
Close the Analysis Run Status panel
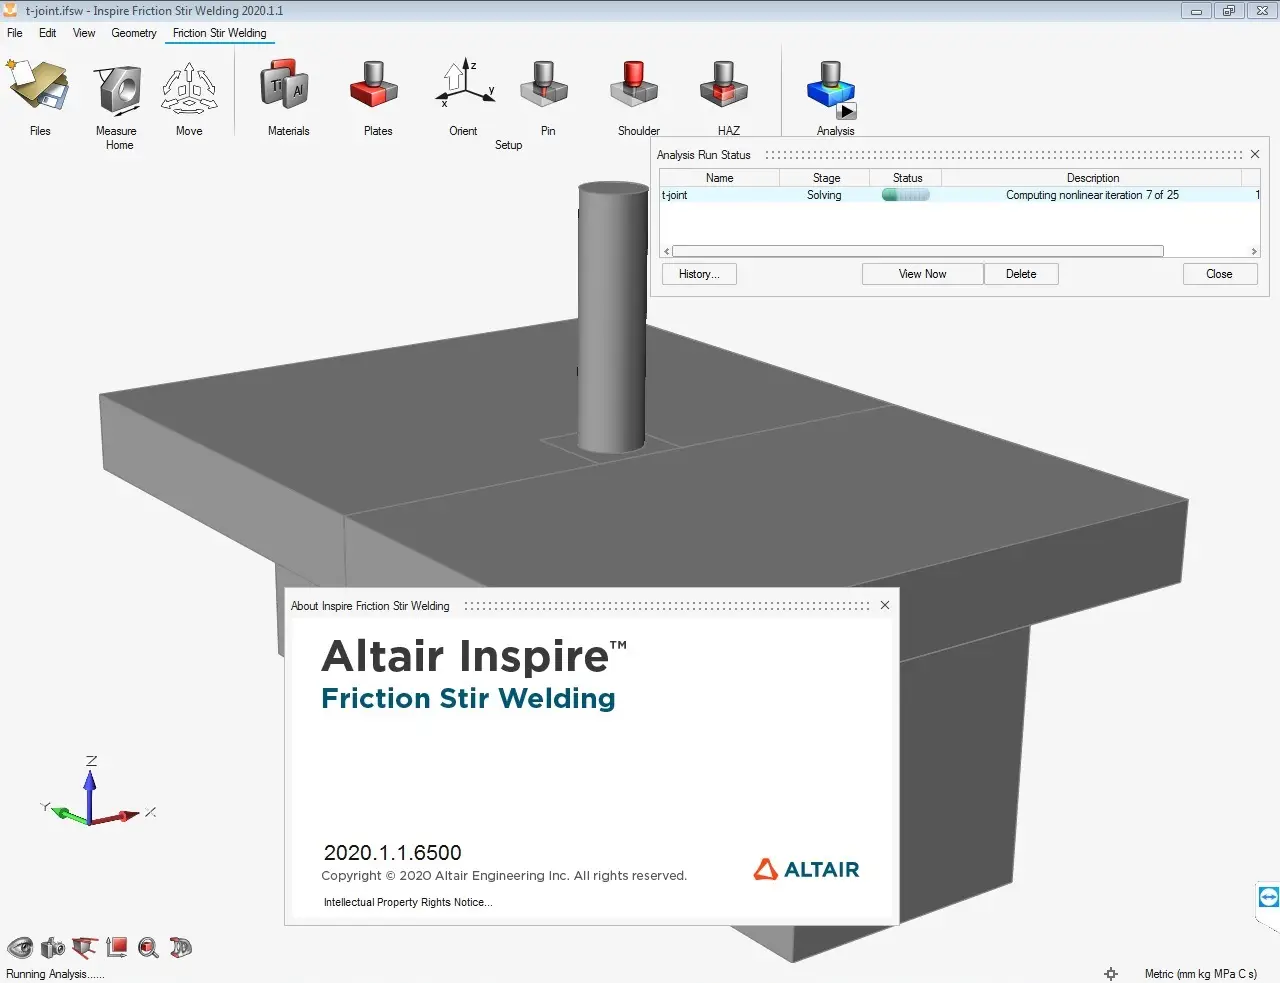point(1255,154)
